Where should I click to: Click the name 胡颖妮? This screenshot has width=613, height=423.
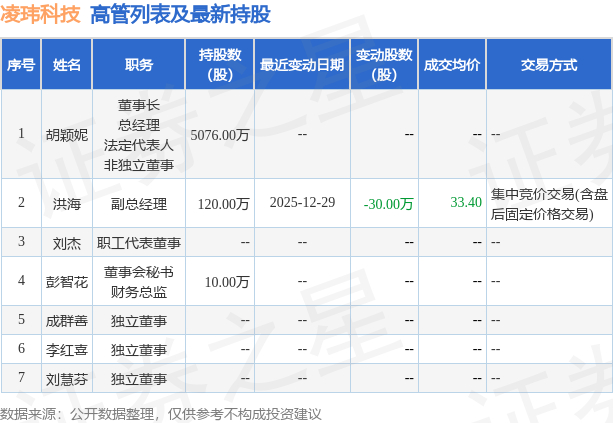tap(67, 135)
